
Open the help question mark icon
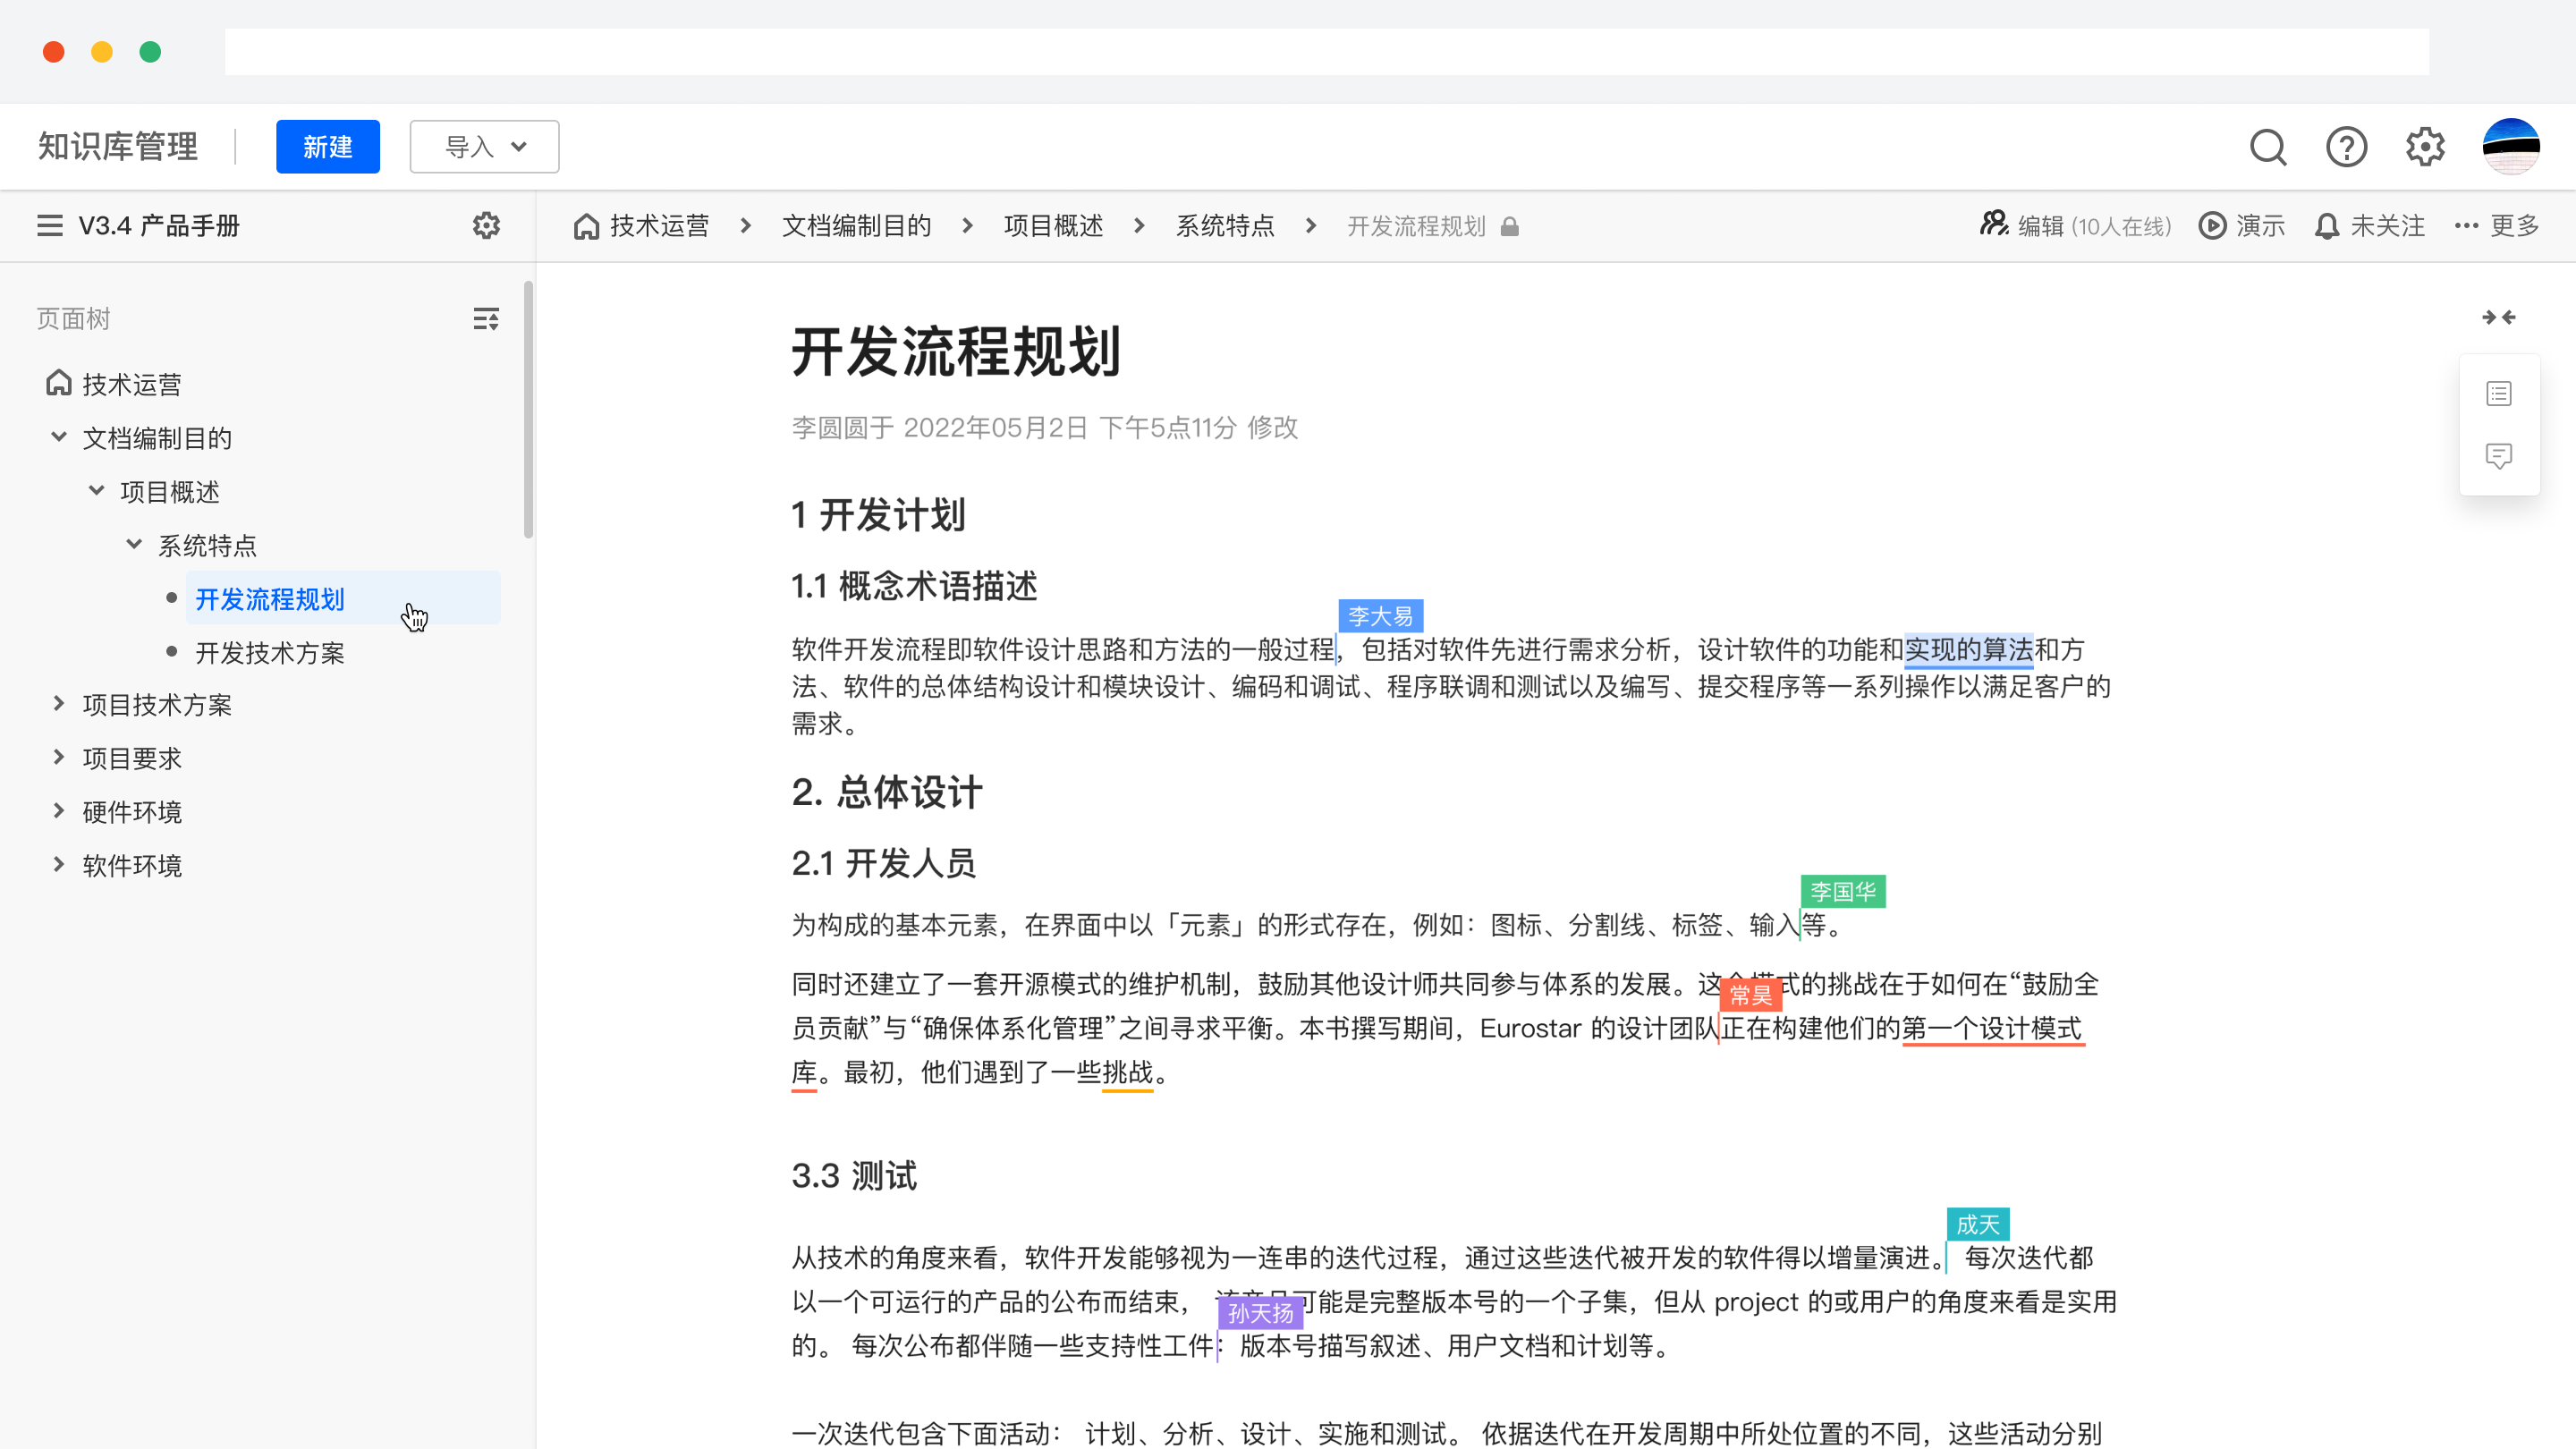2346,147
